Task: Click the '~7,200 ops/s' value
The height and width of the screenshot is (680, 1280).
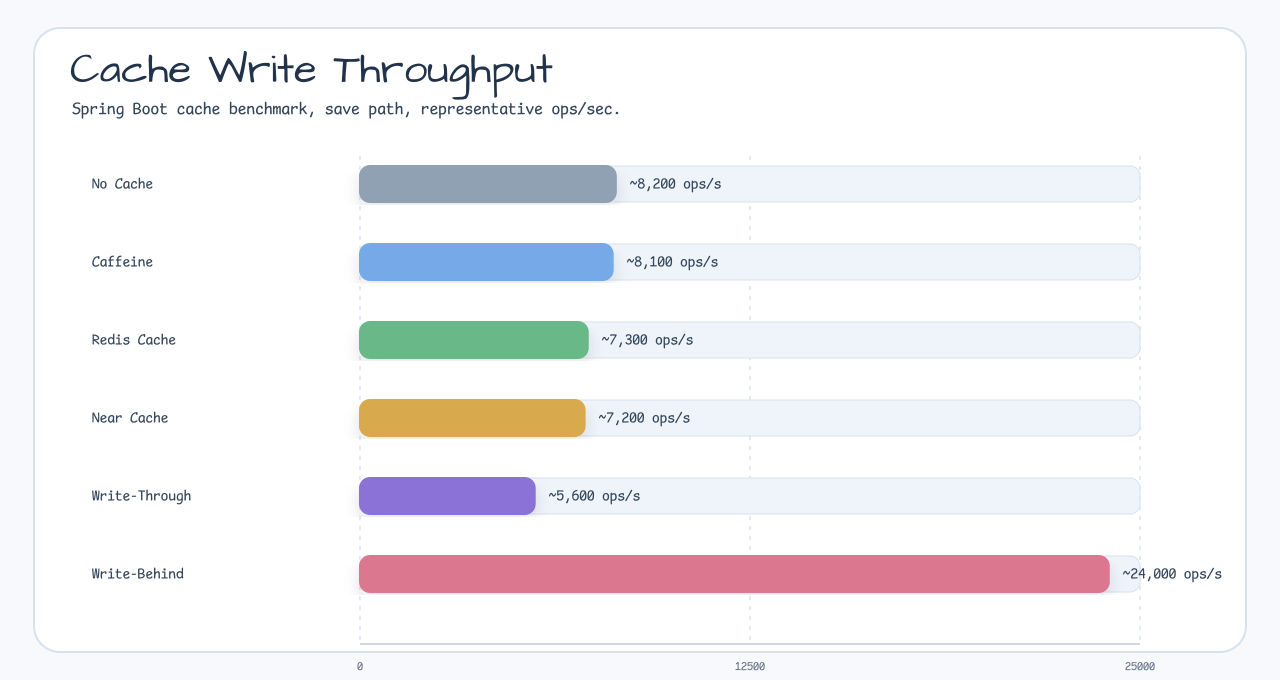Action: pos(644,418)
